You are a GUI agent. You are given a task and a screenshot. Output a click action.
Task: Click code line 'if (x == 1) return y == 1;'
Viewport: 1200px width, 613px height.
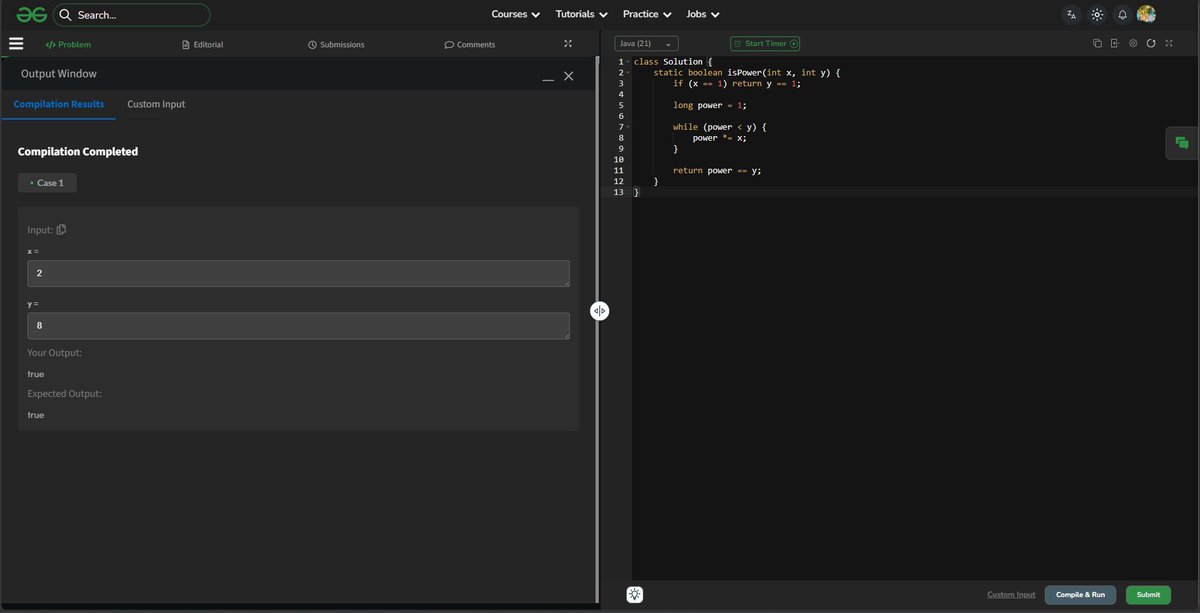click(737, 84)
